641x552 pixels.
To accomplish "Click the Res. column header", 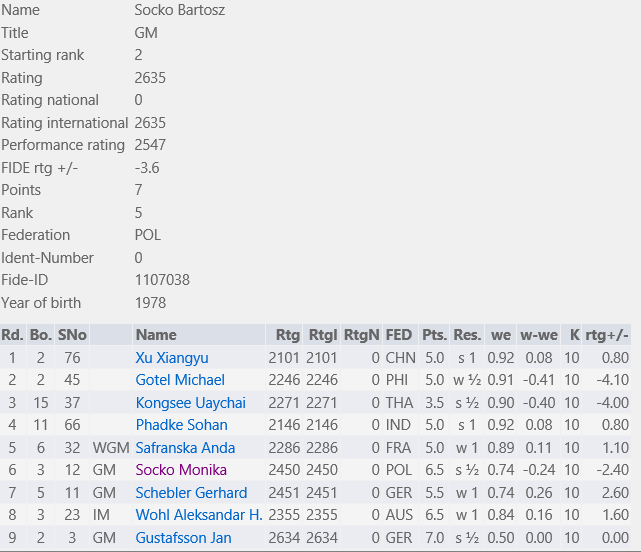I will 467,335.
